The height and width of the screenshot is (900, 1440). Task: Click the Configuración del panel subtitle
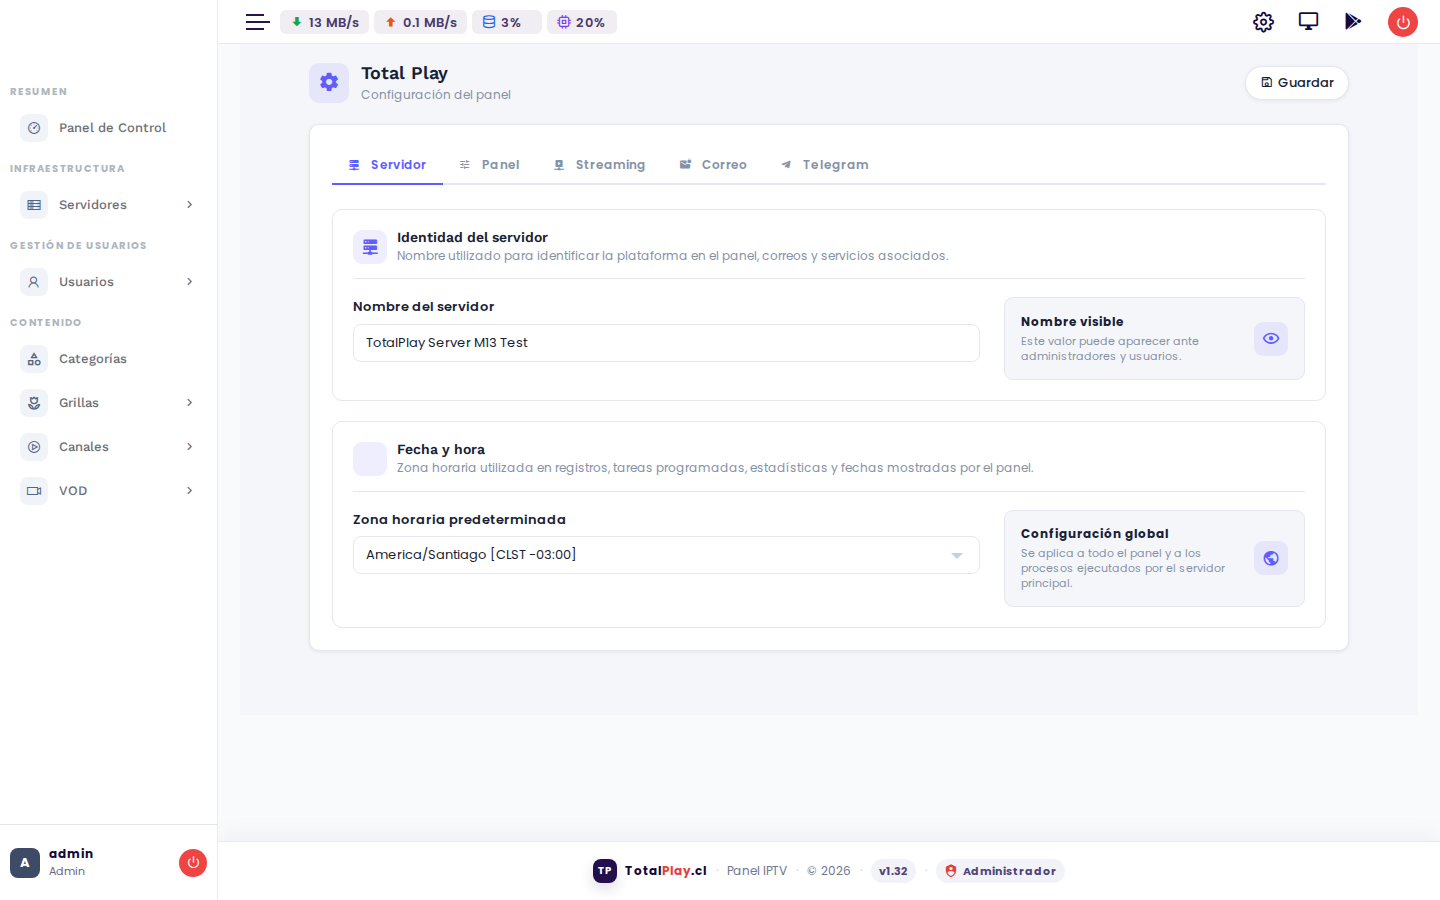pyautogui.click(x=436, y=95)
